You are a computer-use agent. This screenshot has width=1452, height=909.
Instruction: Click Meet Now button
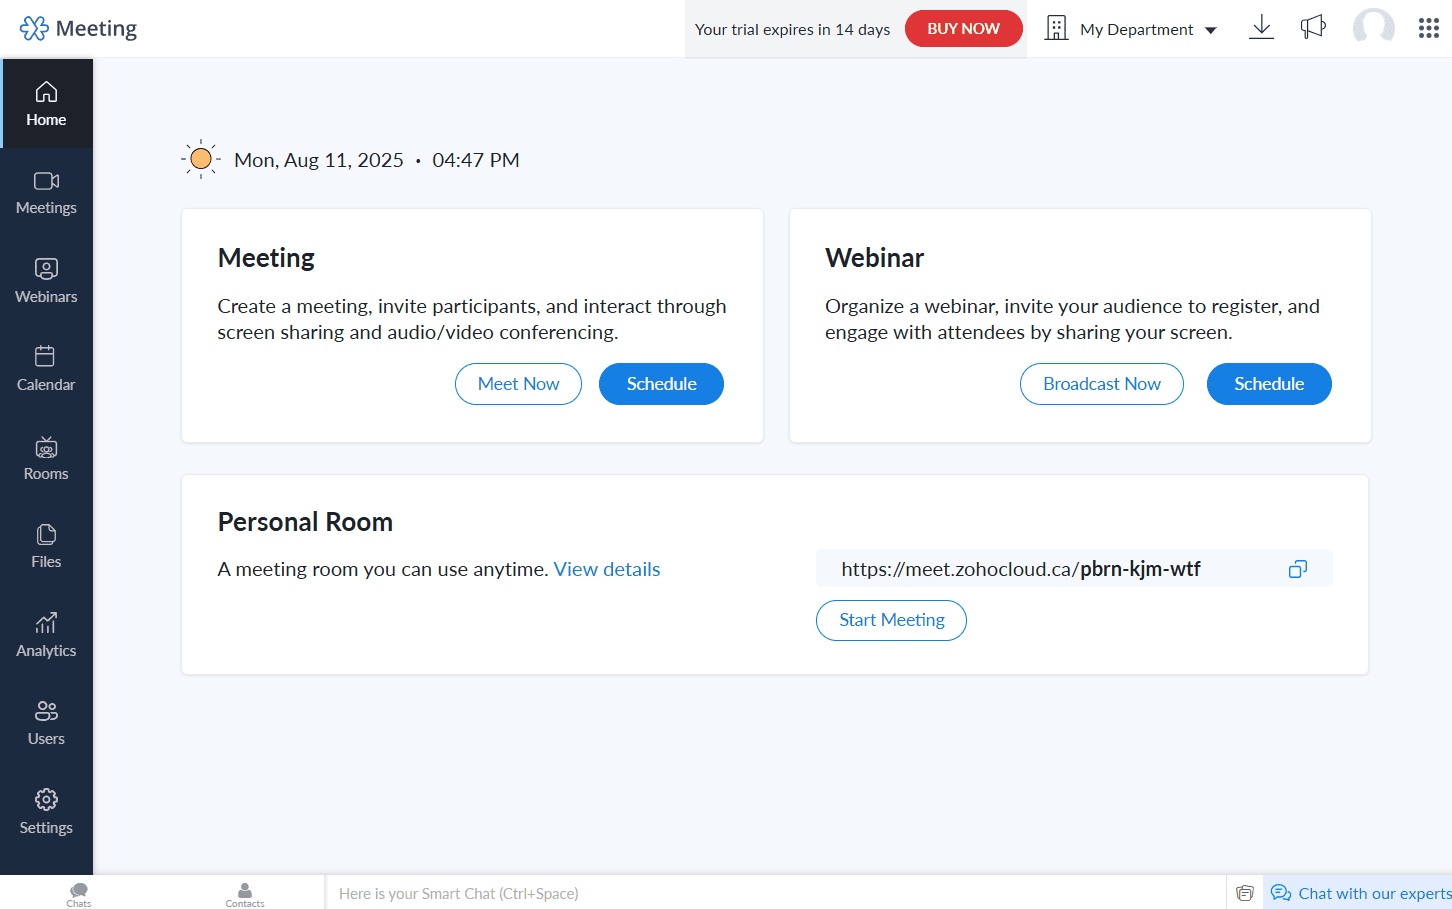518,384
